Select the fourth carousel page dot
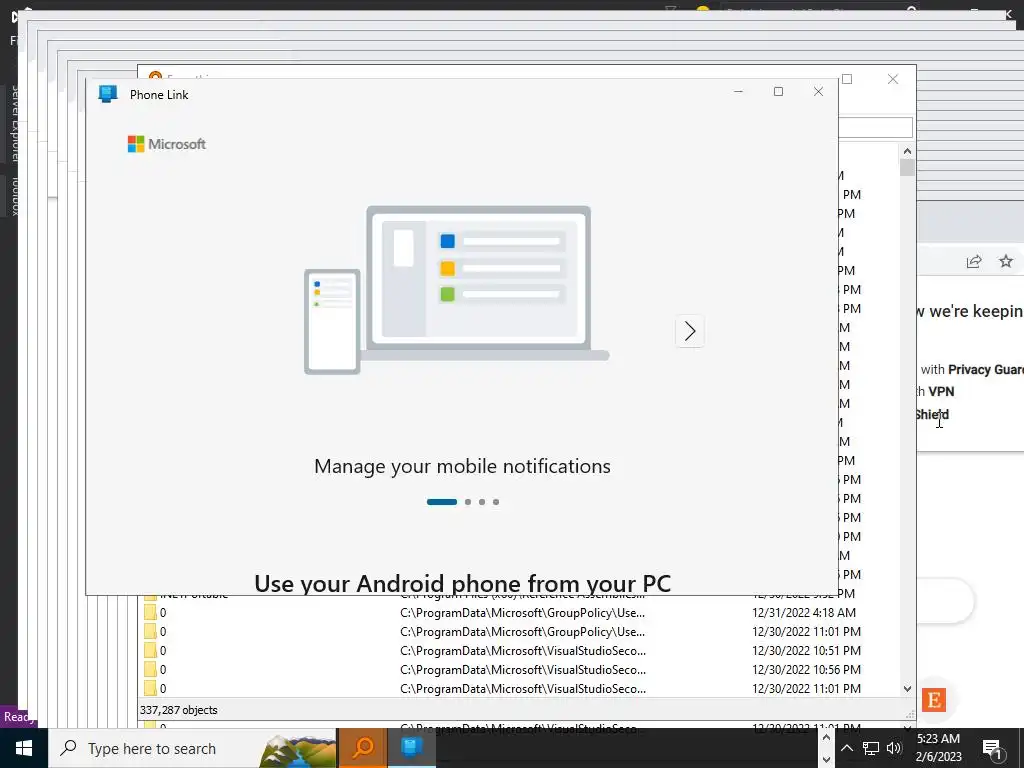 click(x=496, y=502)
